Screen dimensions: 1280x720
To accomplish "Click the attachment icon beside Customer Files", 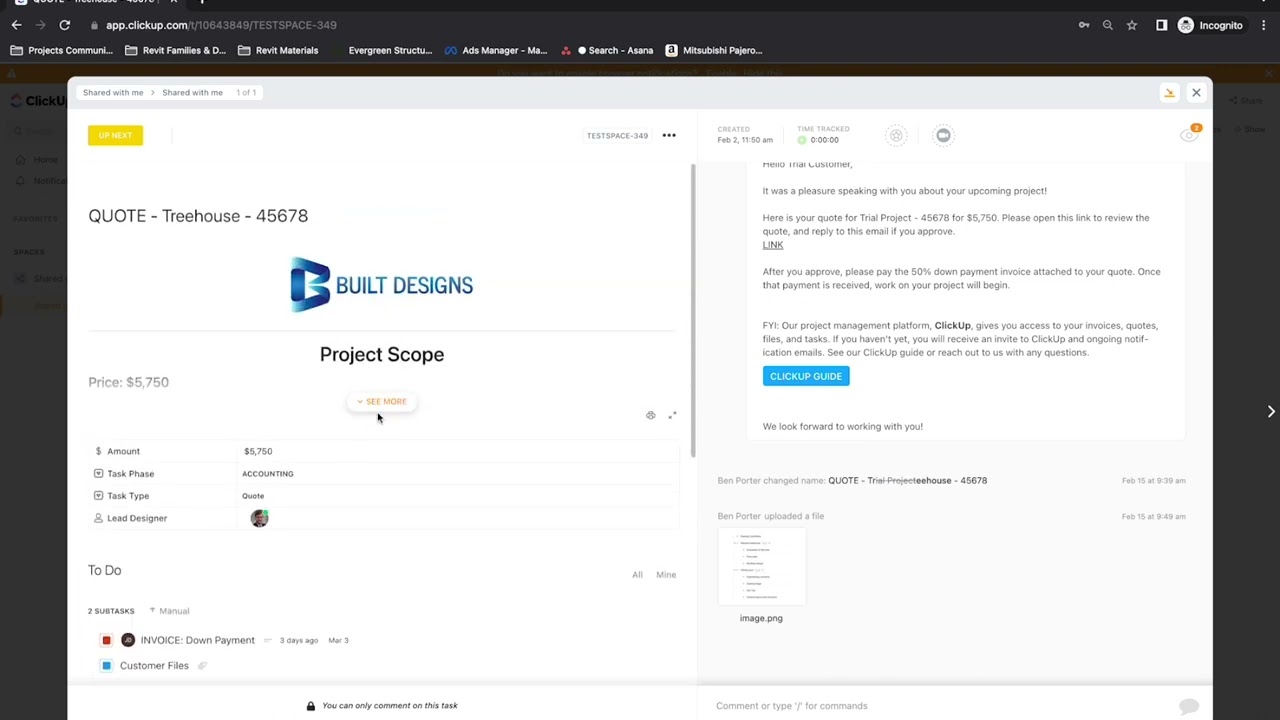I will (x=202, y=665).
